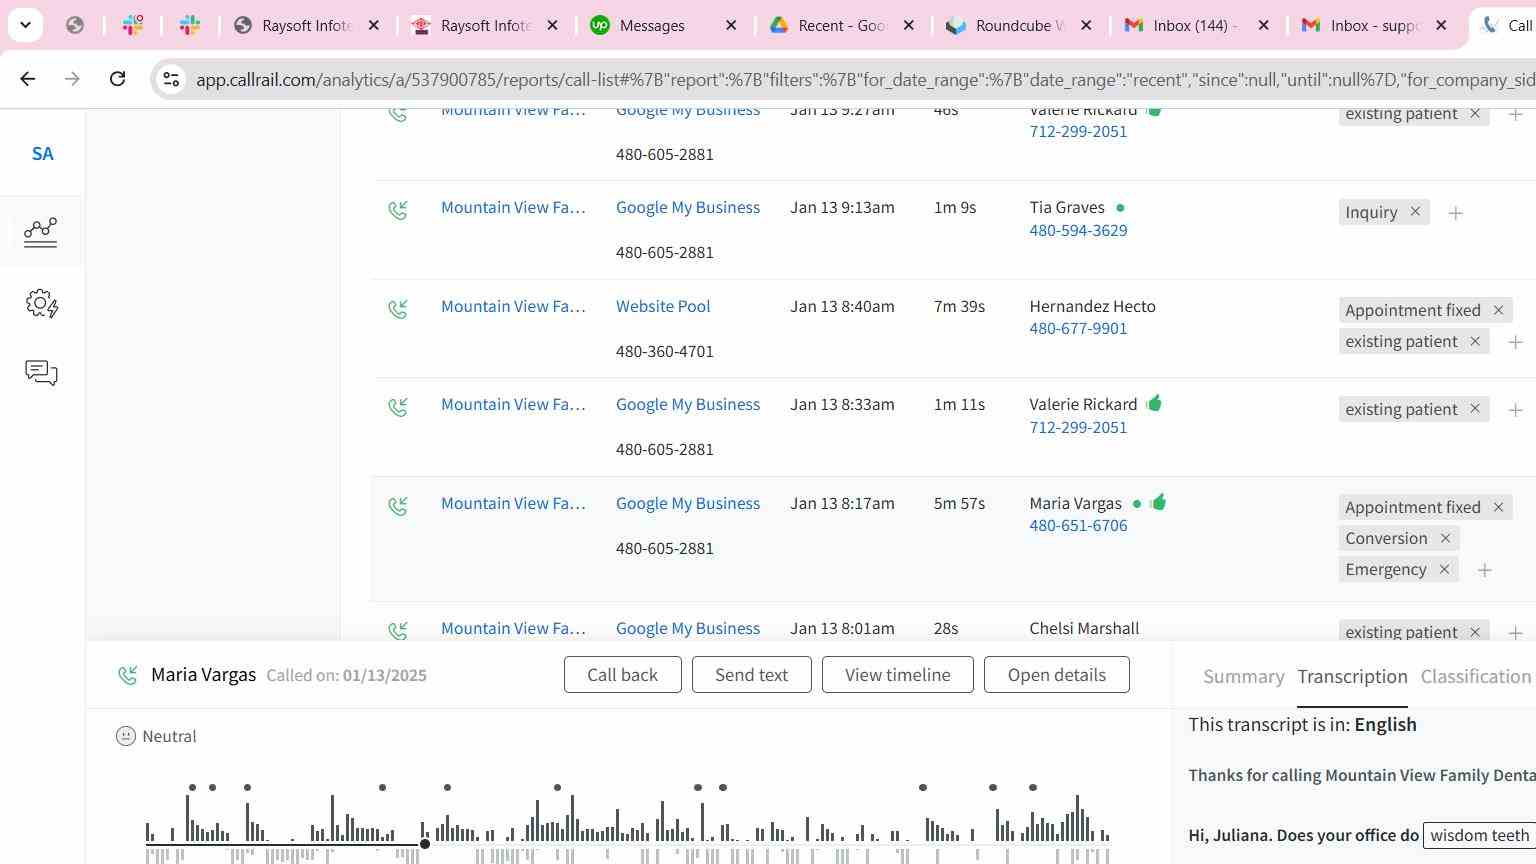
Task: Click the Open details button
Action: [x=1057, y=675]
